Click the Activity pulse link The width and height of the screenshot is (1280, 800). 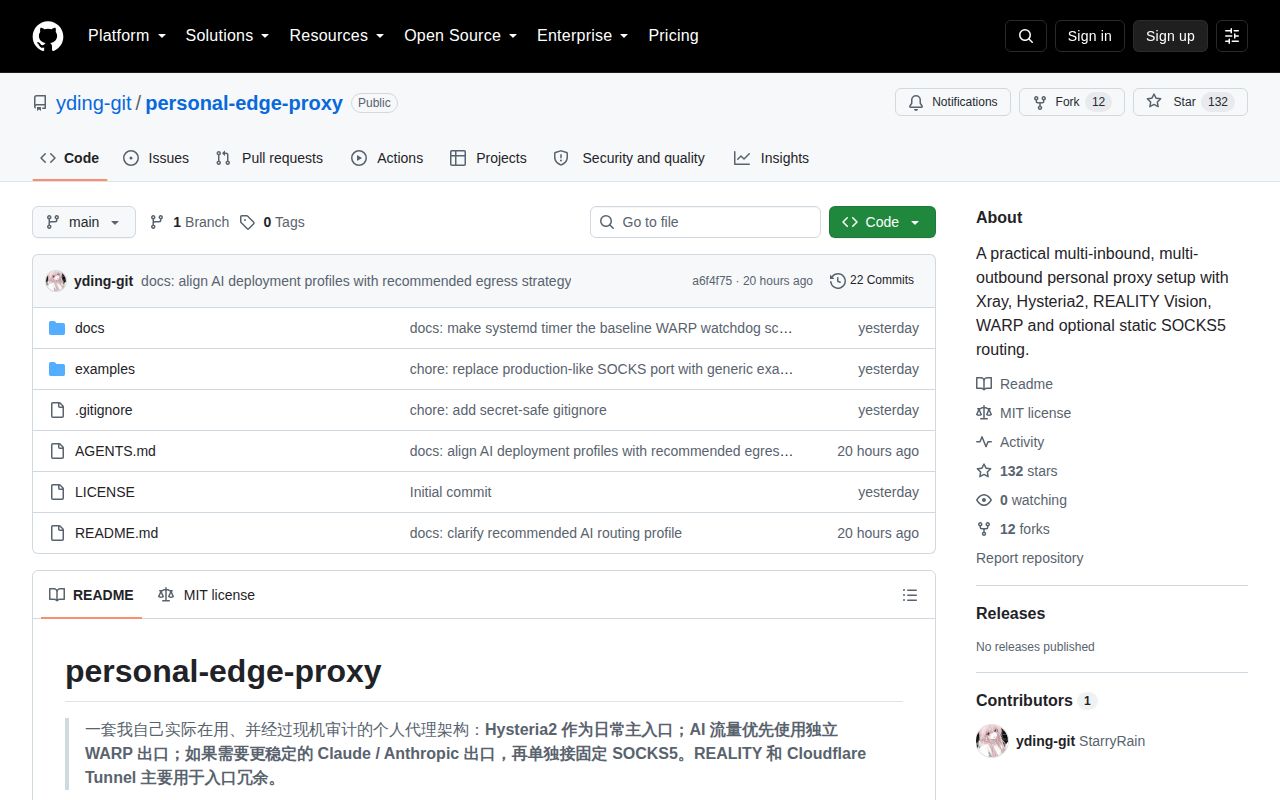1010,442
